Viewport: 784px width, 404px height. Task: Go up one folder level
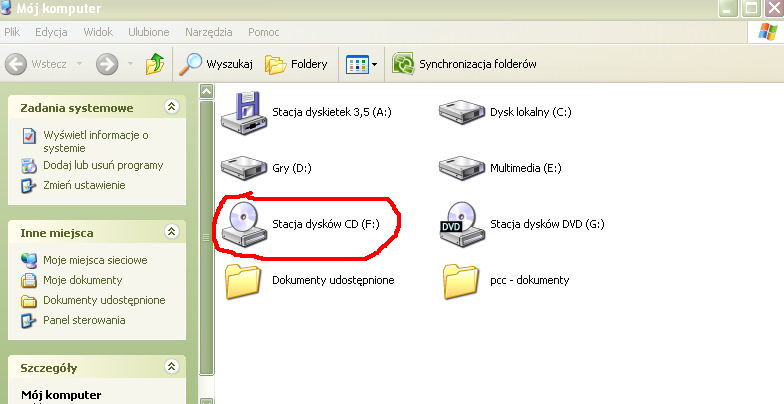click(x=155, y=64)
